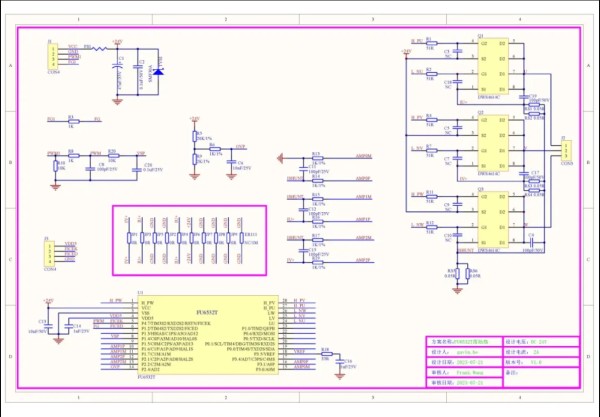Select resistor R6 leading to OVP
The height and width of the screenshot is (417, 600).
(x=215, y=149)
